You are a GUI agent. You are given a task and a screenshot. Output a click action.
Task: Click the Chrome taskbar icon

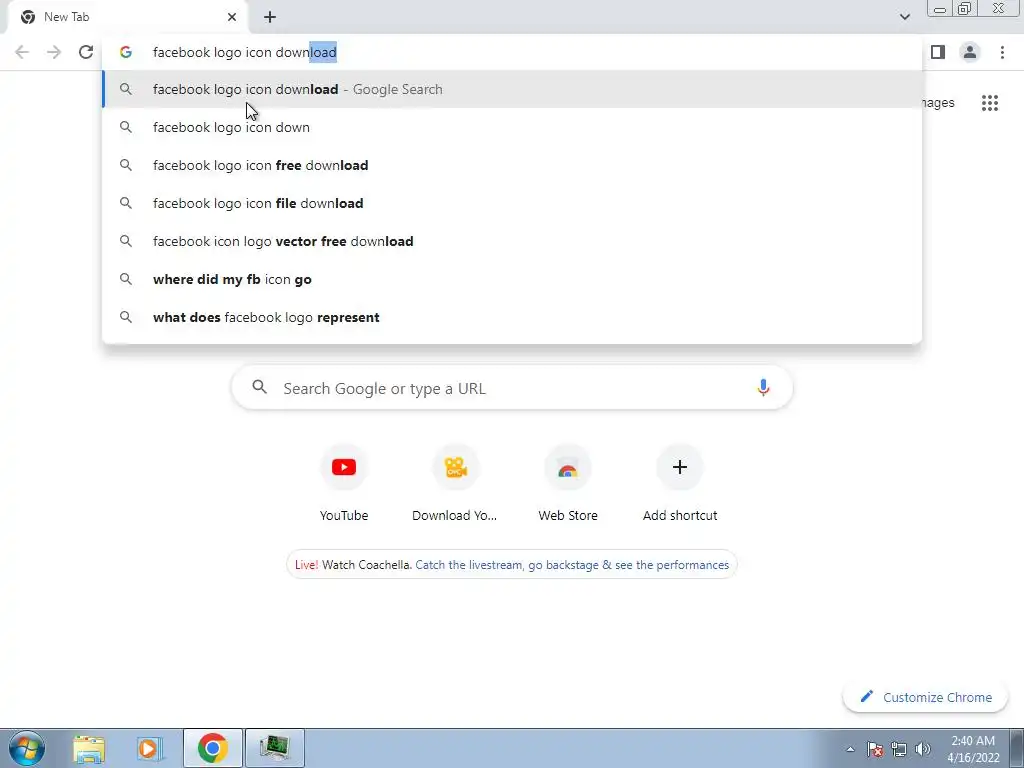click(x=212, y=748)
